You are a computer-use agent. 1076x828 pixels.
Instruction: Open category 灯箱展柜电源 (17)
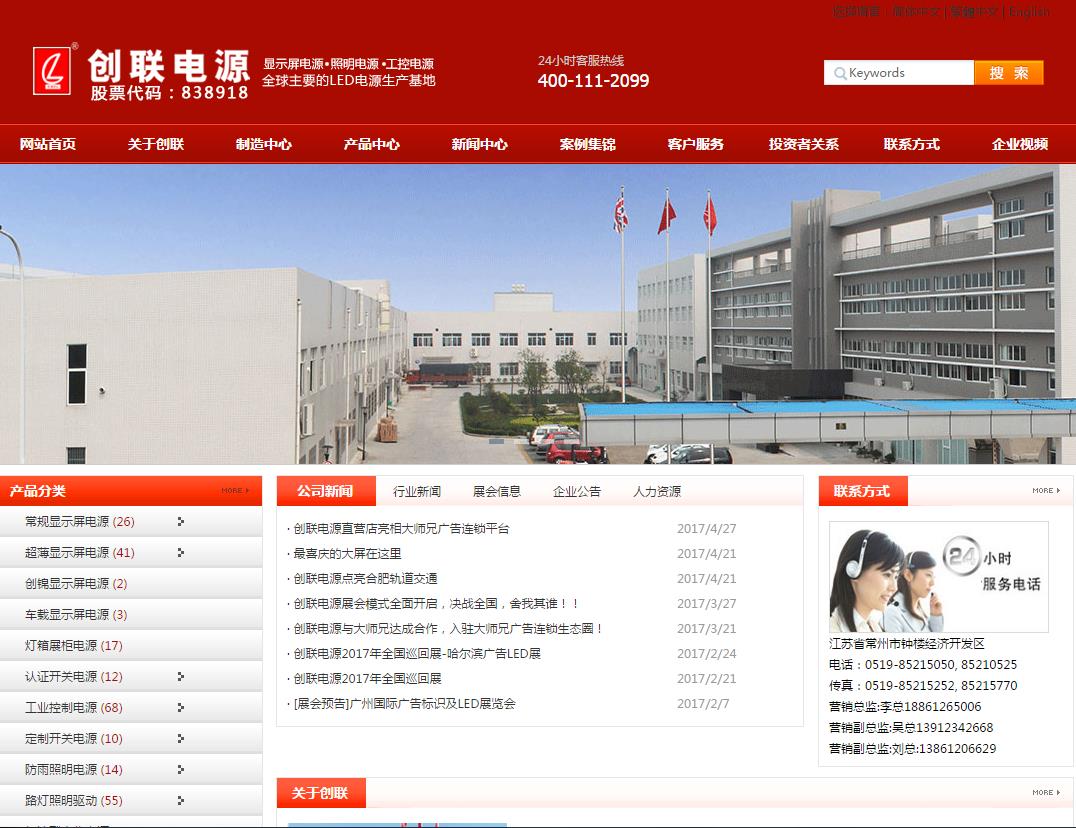[x=73, y=645]
